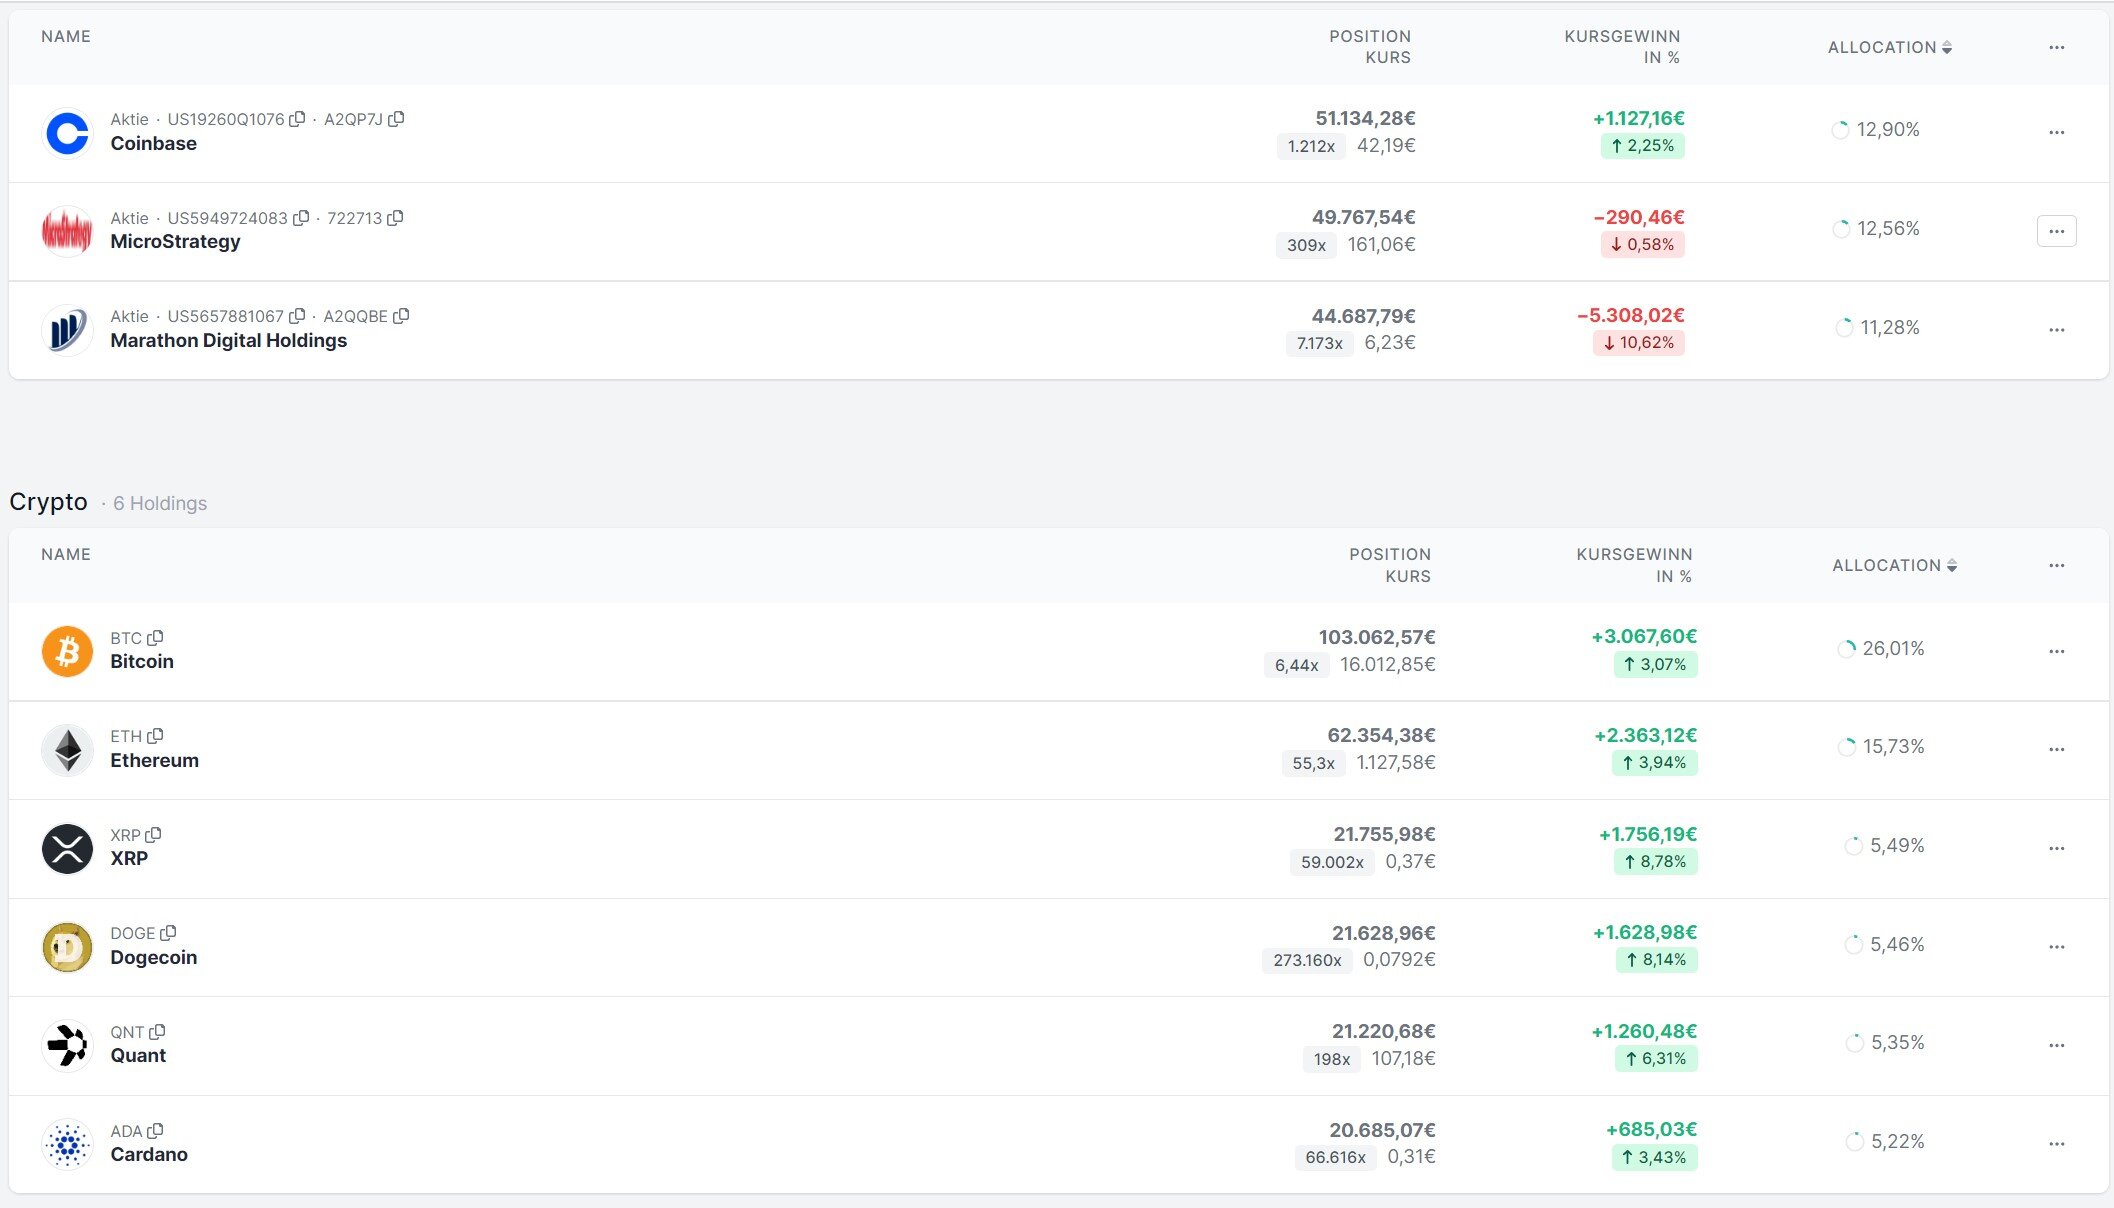The height and width of the screenshot is (1208, 2114).
Task: Copy the DOGE ticker symbol
Action: (168, 933)
